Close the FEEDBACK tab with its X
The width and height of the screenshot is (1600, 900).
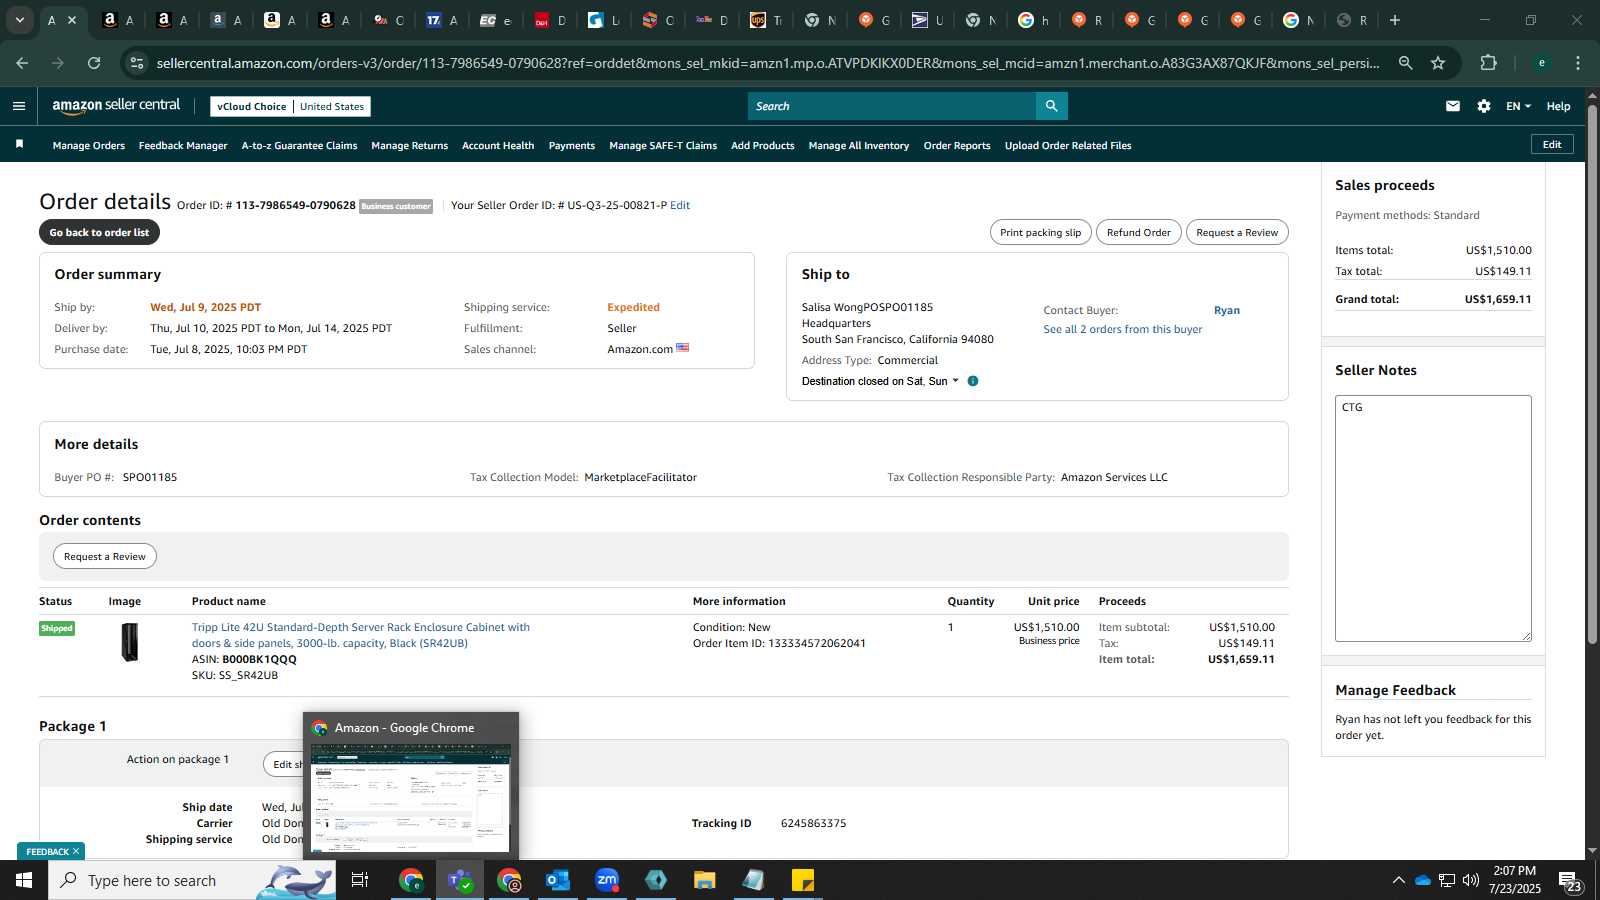(x=76, y=851)
